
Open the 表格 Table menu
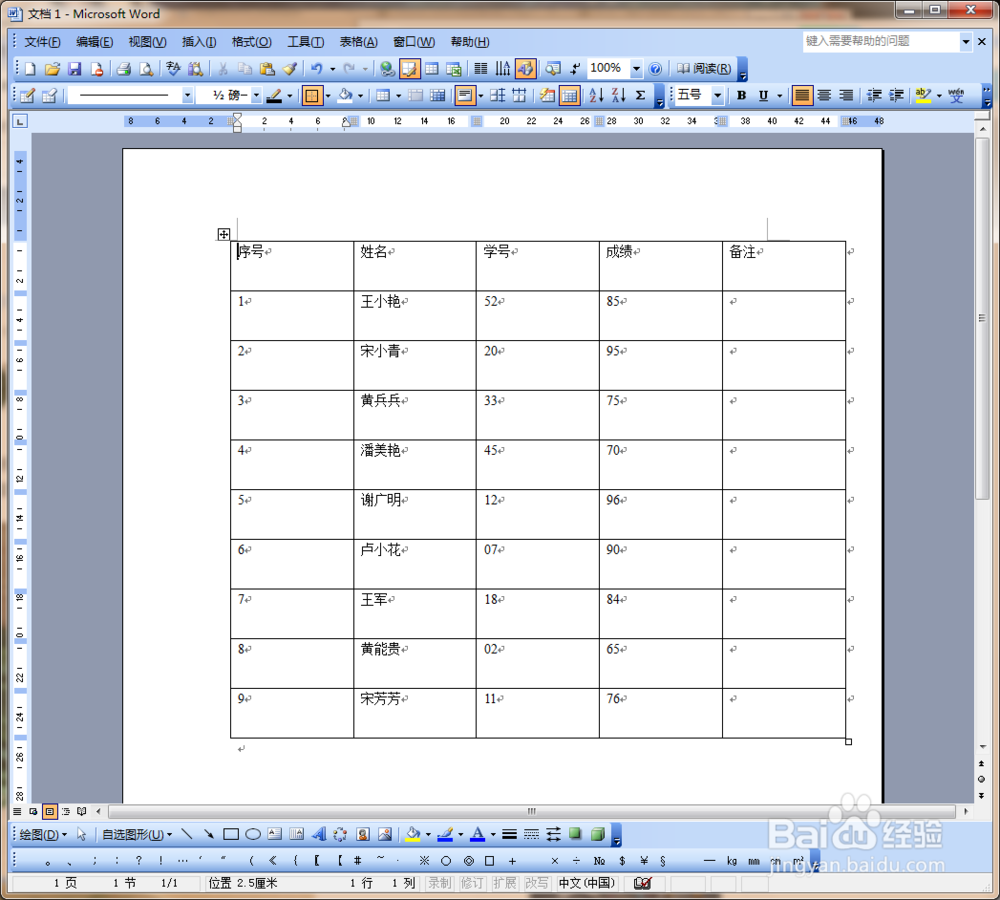pyautogui.click(x=358, y=42)
